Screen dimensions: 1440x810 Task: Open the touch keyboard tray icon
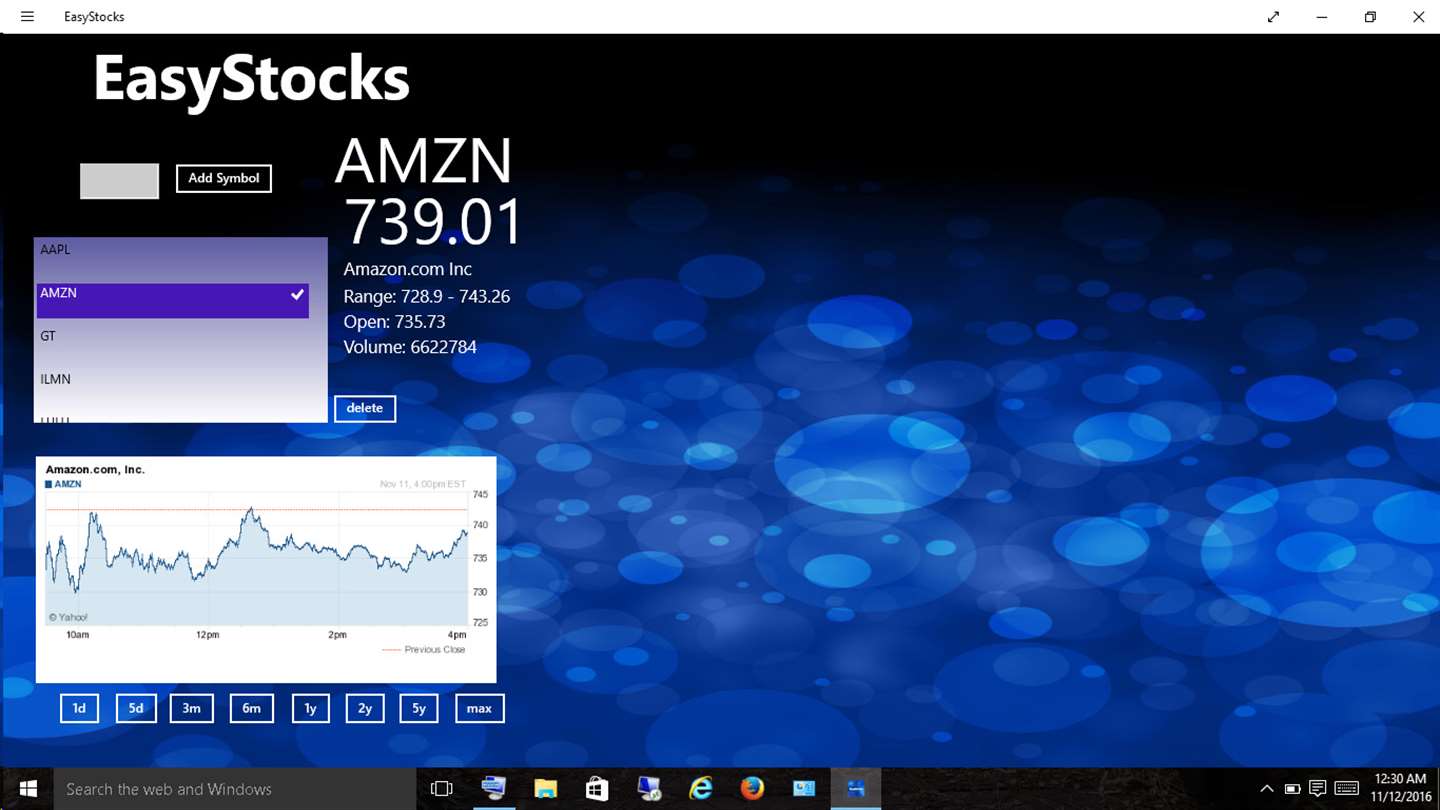point(1346,789)
